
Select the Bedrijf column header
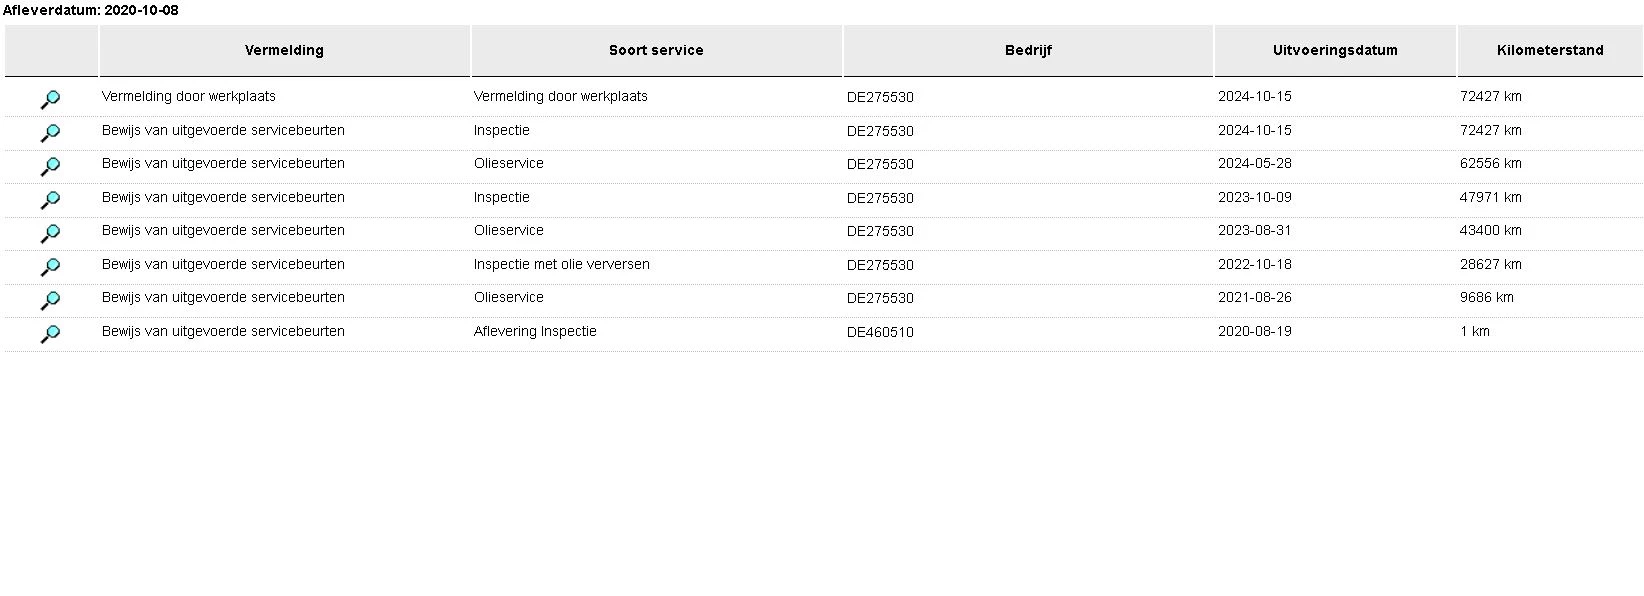click(1028, 50)
